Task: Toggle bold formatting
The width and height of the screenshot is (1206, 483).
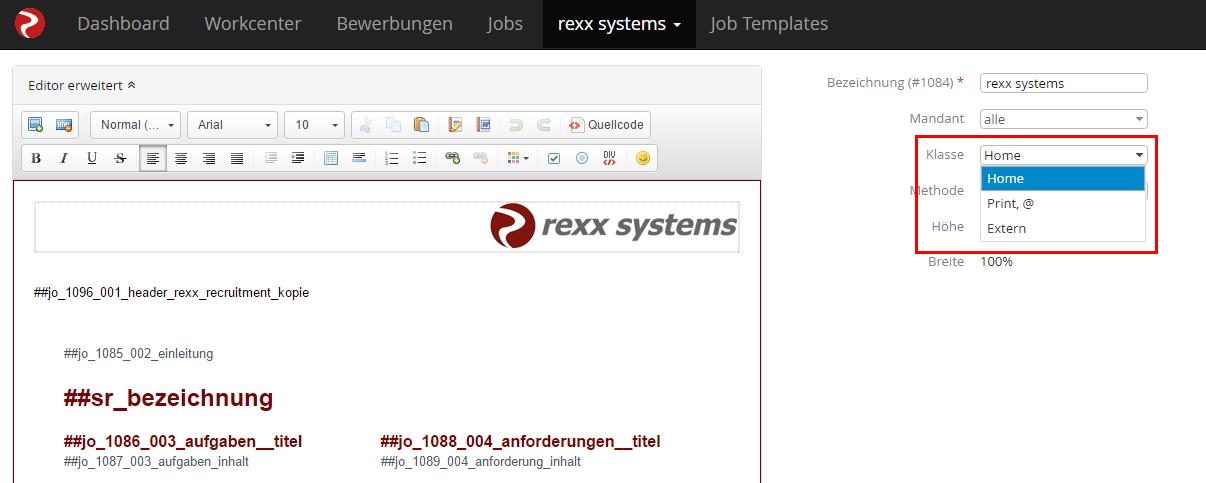Action: pyautogui.click(x=36, y=158)
